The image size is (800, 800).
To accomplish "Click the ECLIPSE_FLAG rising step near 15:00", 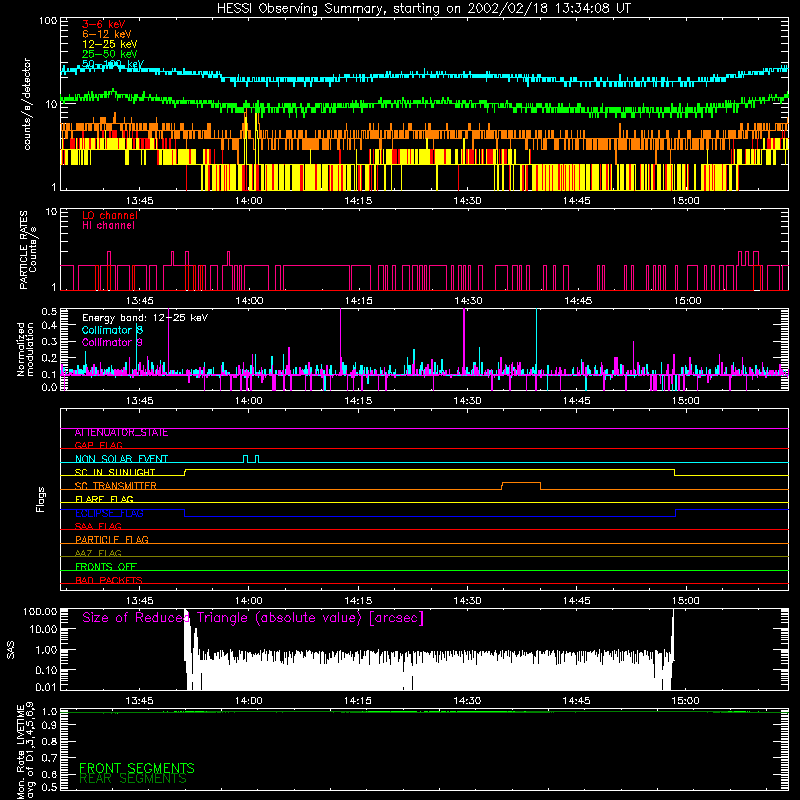I will [676, 513].
